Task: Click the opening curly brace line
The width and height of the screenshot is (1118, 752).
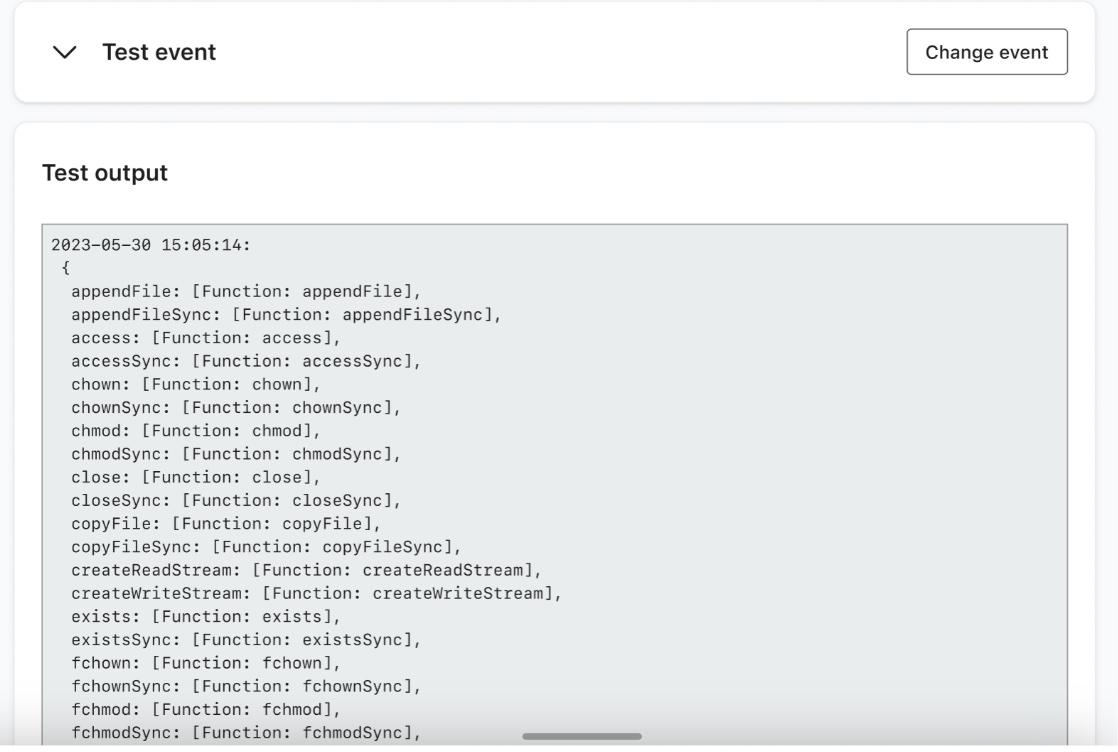Action: click(x=65, y=269)
